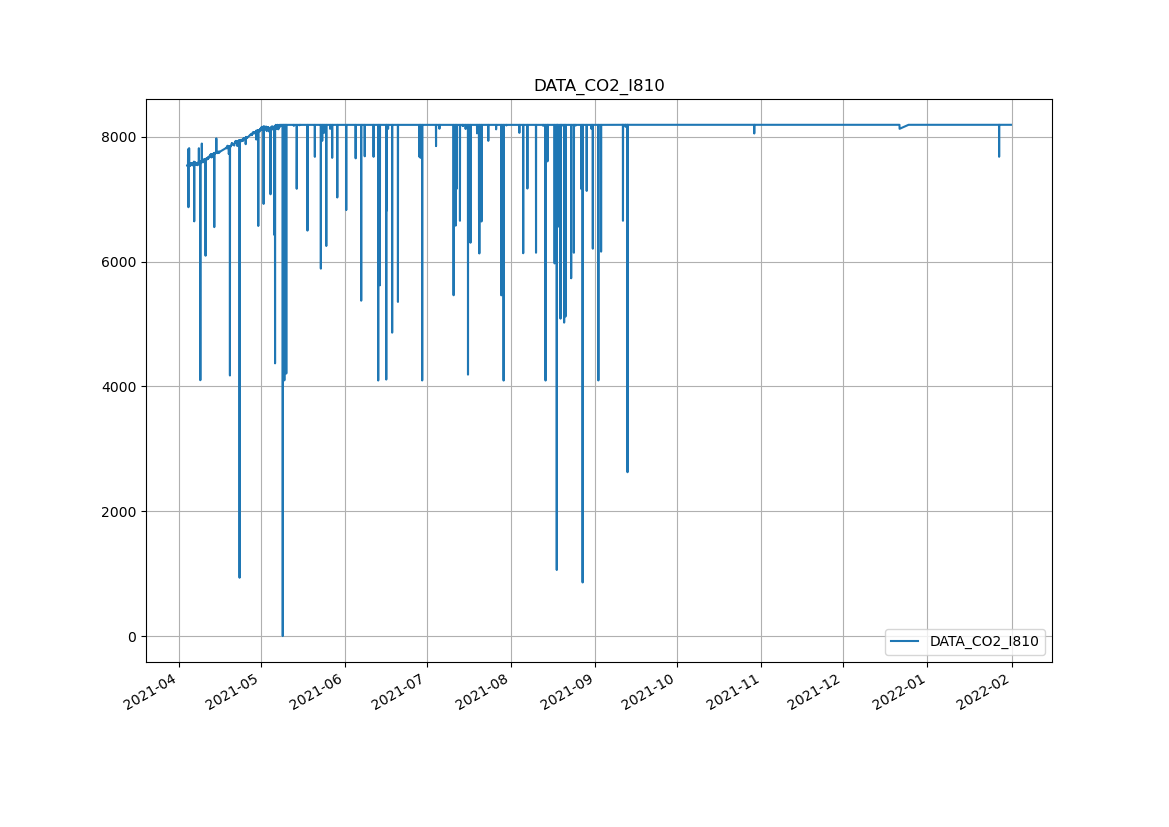Image resolution: width=1169 pixels, height=827 pixels.
Task: Click the legend entry text DATA_CO2_I810
Action: click(x=983, y=642)
